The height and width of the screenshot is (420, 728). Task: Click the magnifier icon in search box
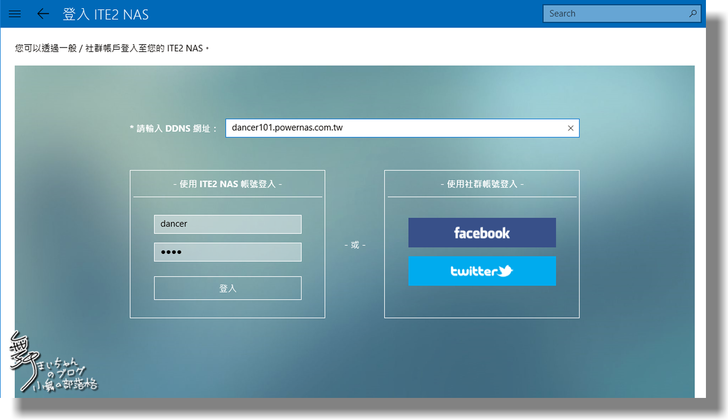[x=693, y=13]
